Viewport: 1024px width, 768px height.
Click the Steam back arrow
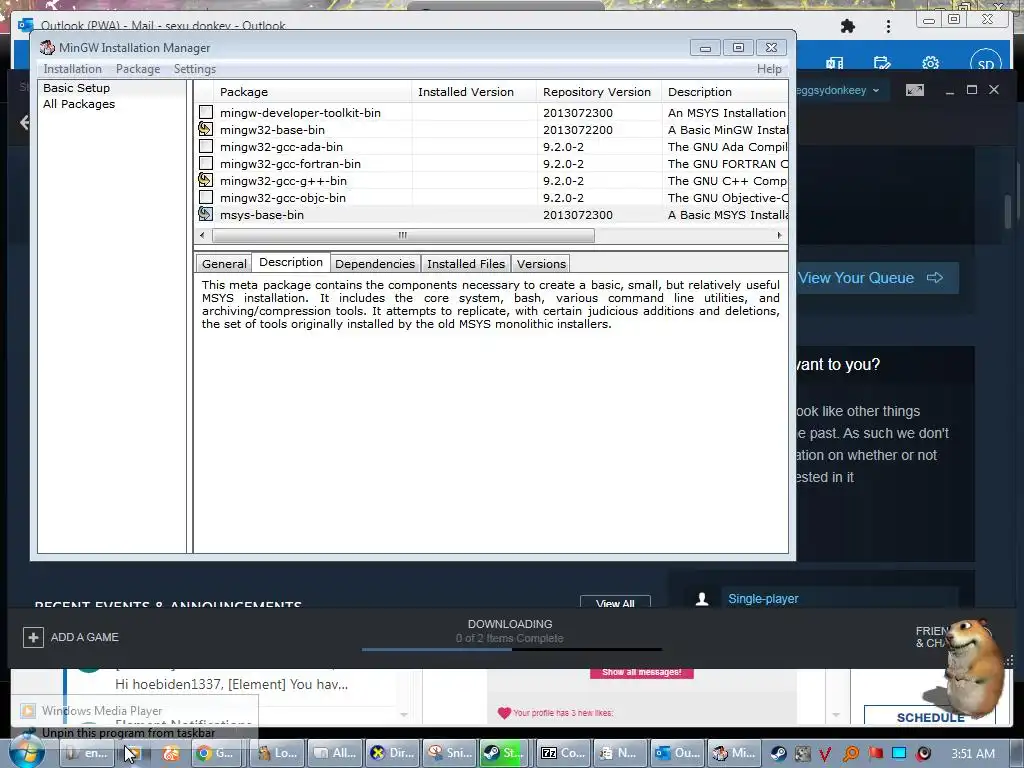(25, 122)
